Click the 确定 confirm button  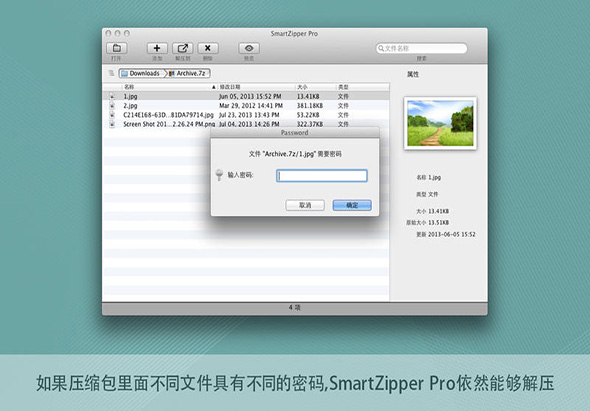352,205
